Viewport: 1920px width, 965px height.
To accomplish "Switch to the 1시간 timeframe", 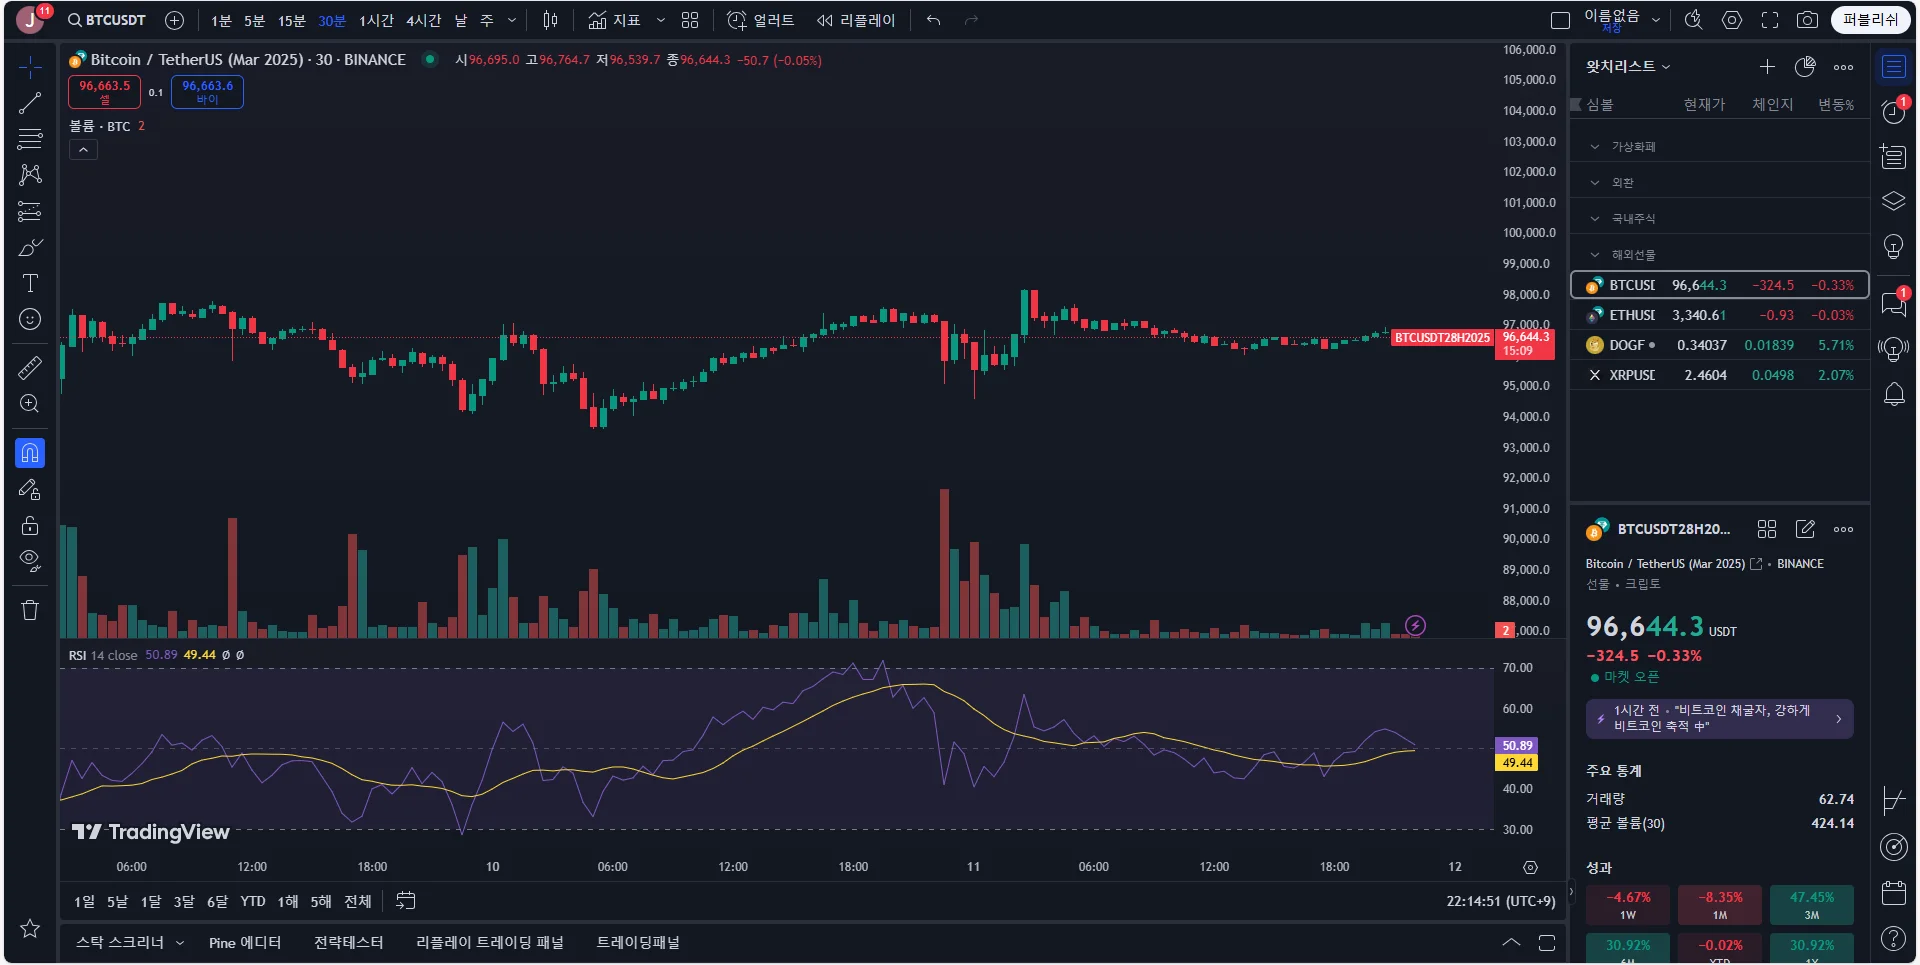I will coord(377,20).
